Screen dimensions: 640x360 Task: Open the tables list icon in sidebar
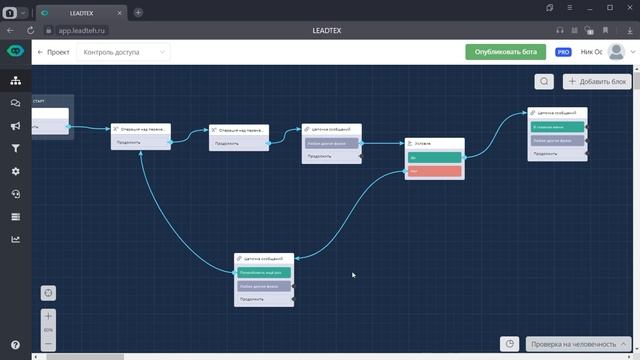(x=16, y=217)
